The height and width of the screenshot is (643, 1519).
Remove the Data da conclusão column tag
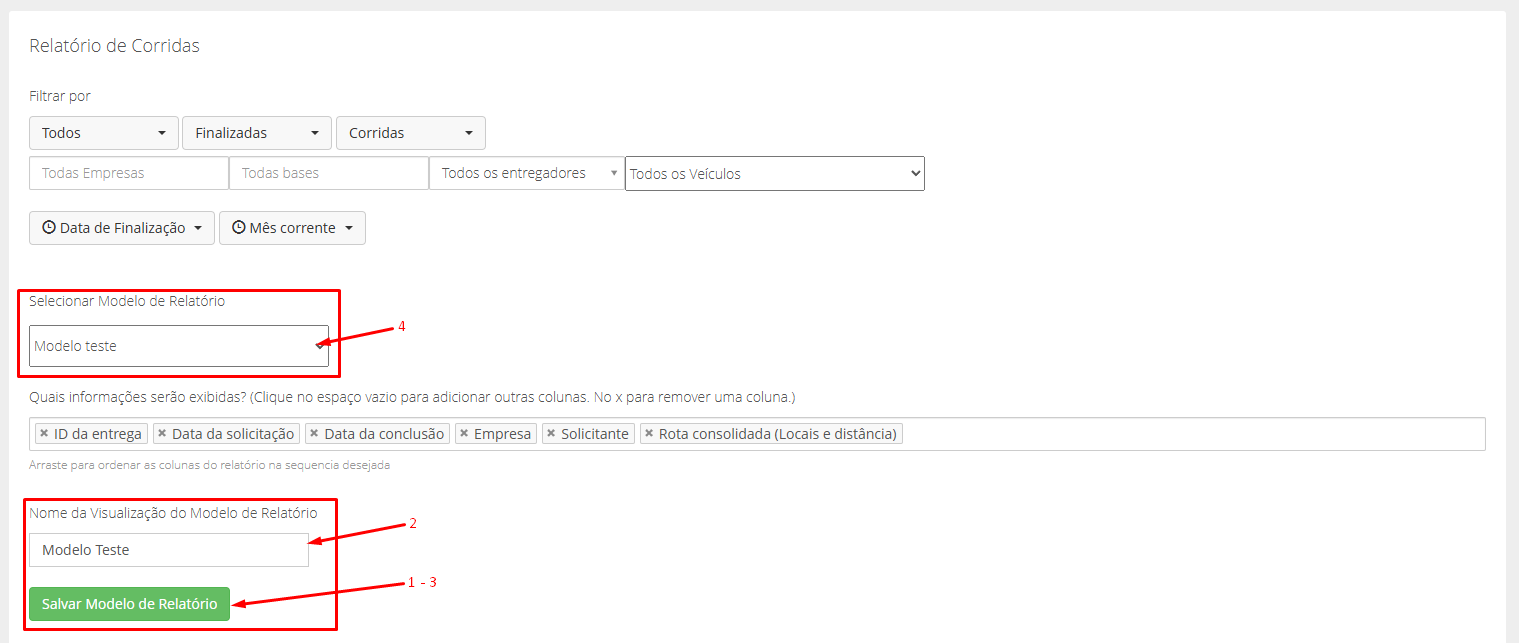(x=314, y=434)
